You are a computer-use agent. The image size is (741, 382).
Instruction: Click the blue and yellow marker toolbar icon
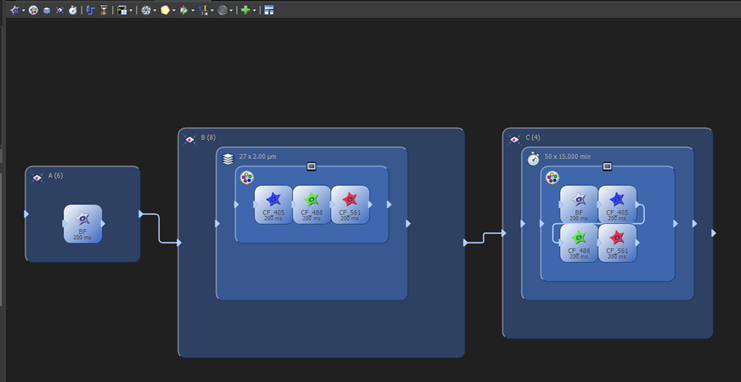(204, 10)
